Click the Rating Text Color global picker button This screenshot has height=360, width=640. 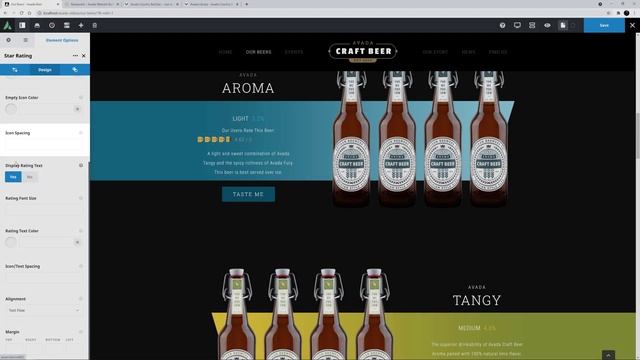[78, 242]
